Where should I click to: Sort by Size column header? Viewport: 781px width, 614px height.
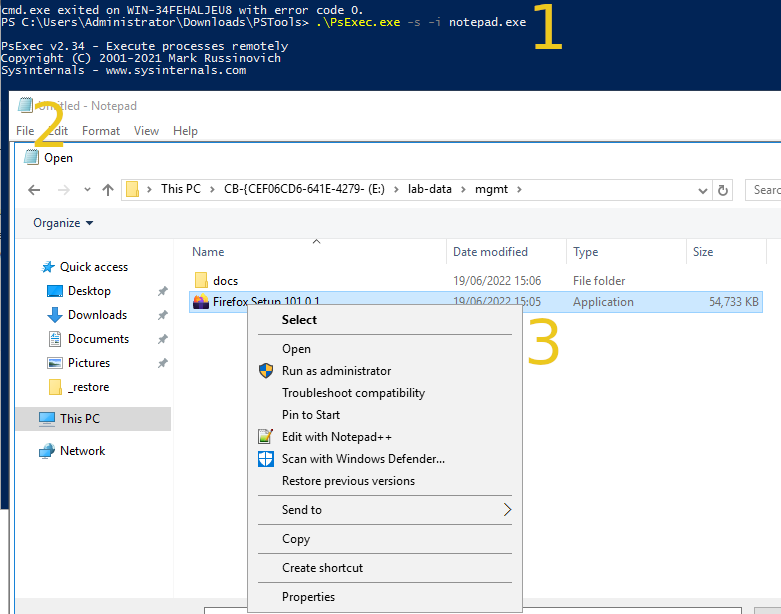[x=703, y=252]
